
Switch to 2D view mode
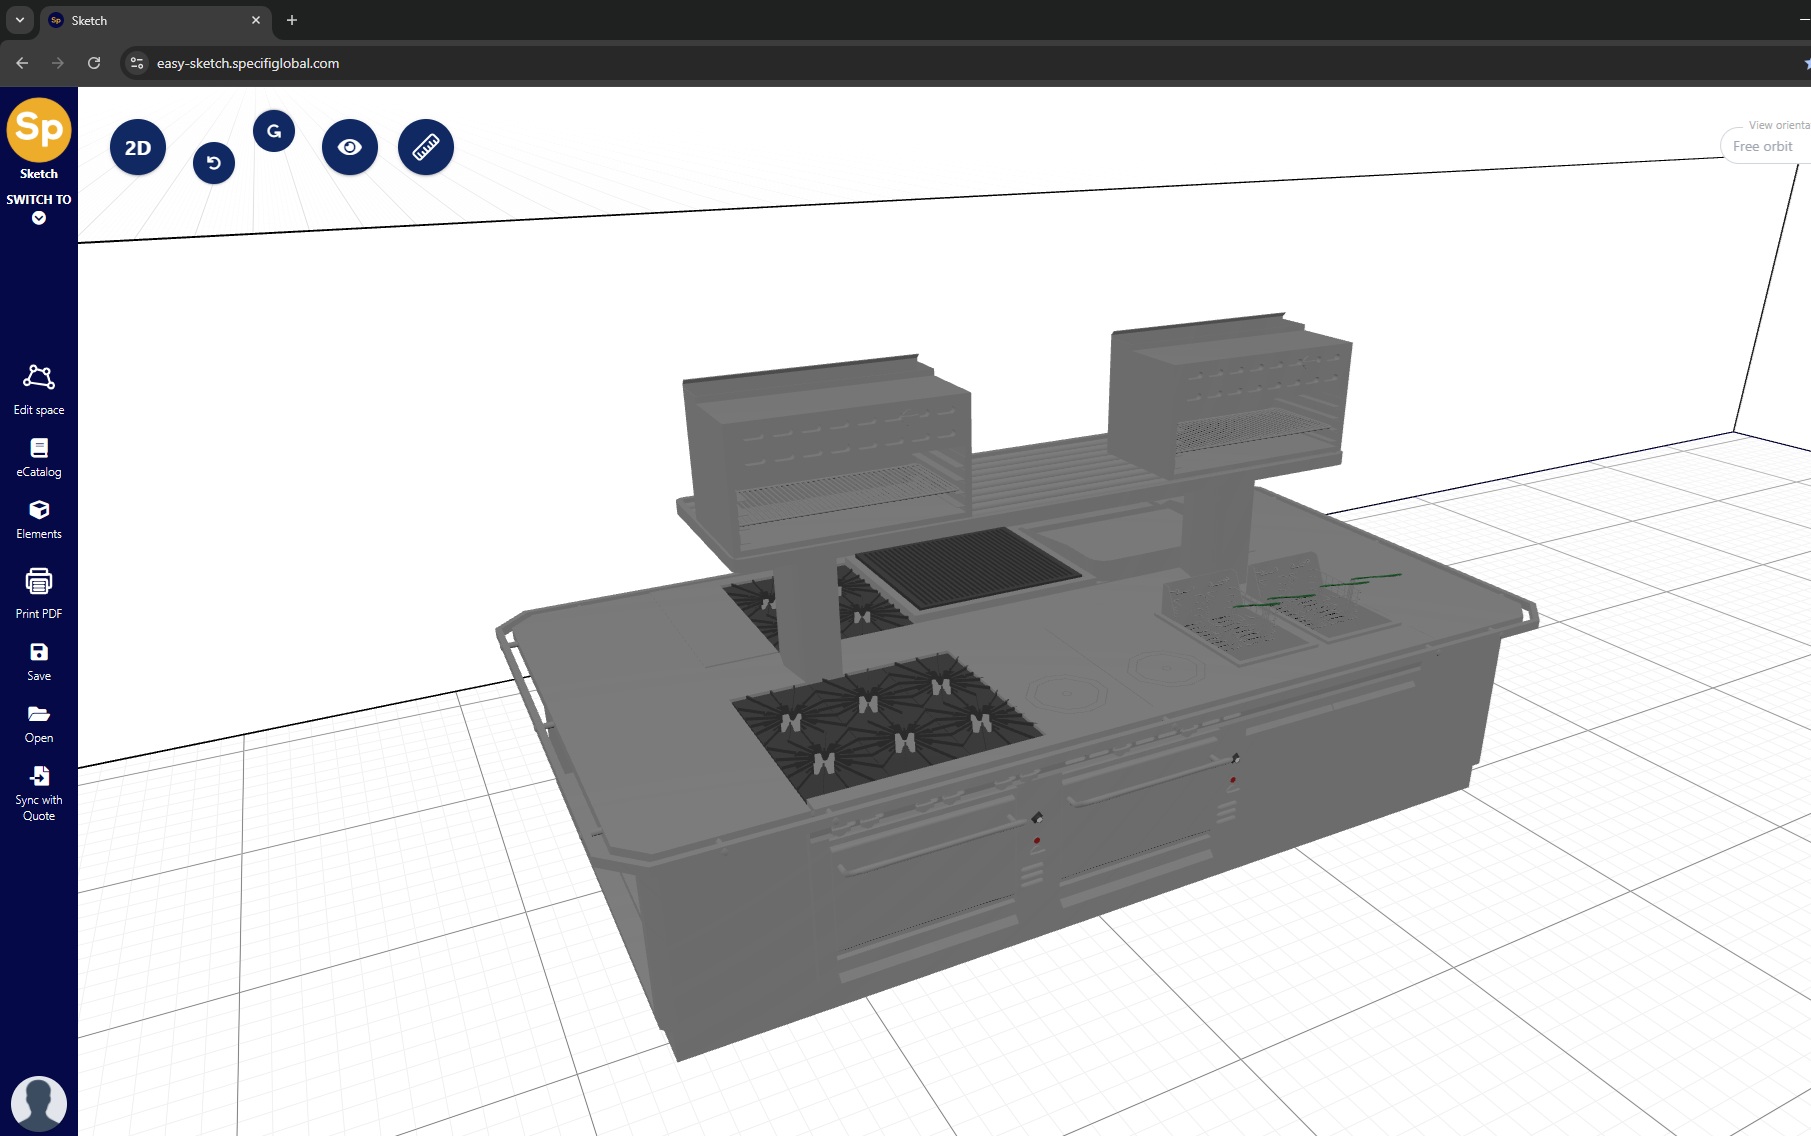click(x=138, y=148)
